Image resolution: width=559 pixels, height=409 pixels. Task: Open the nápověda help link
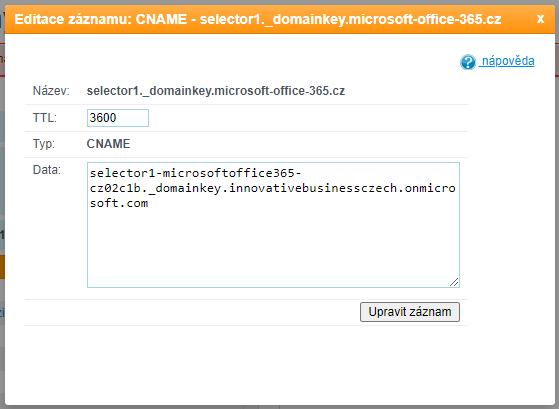[x=508, y=61]
